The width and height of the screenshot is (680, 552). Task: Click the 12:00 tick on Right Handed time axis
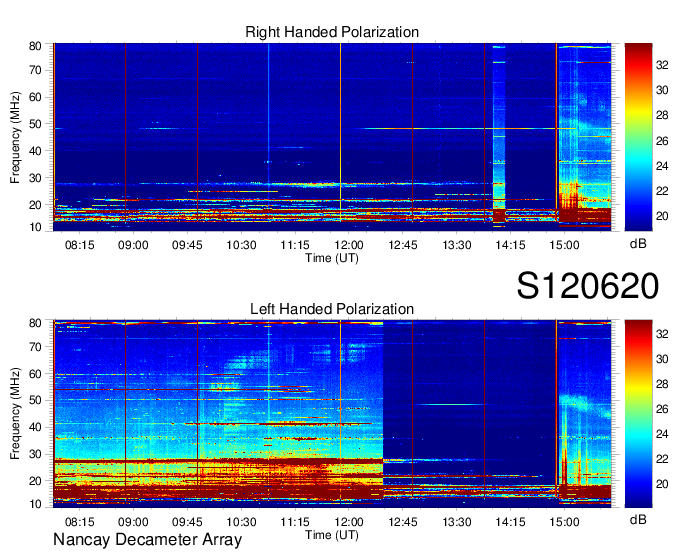[349, 245]
